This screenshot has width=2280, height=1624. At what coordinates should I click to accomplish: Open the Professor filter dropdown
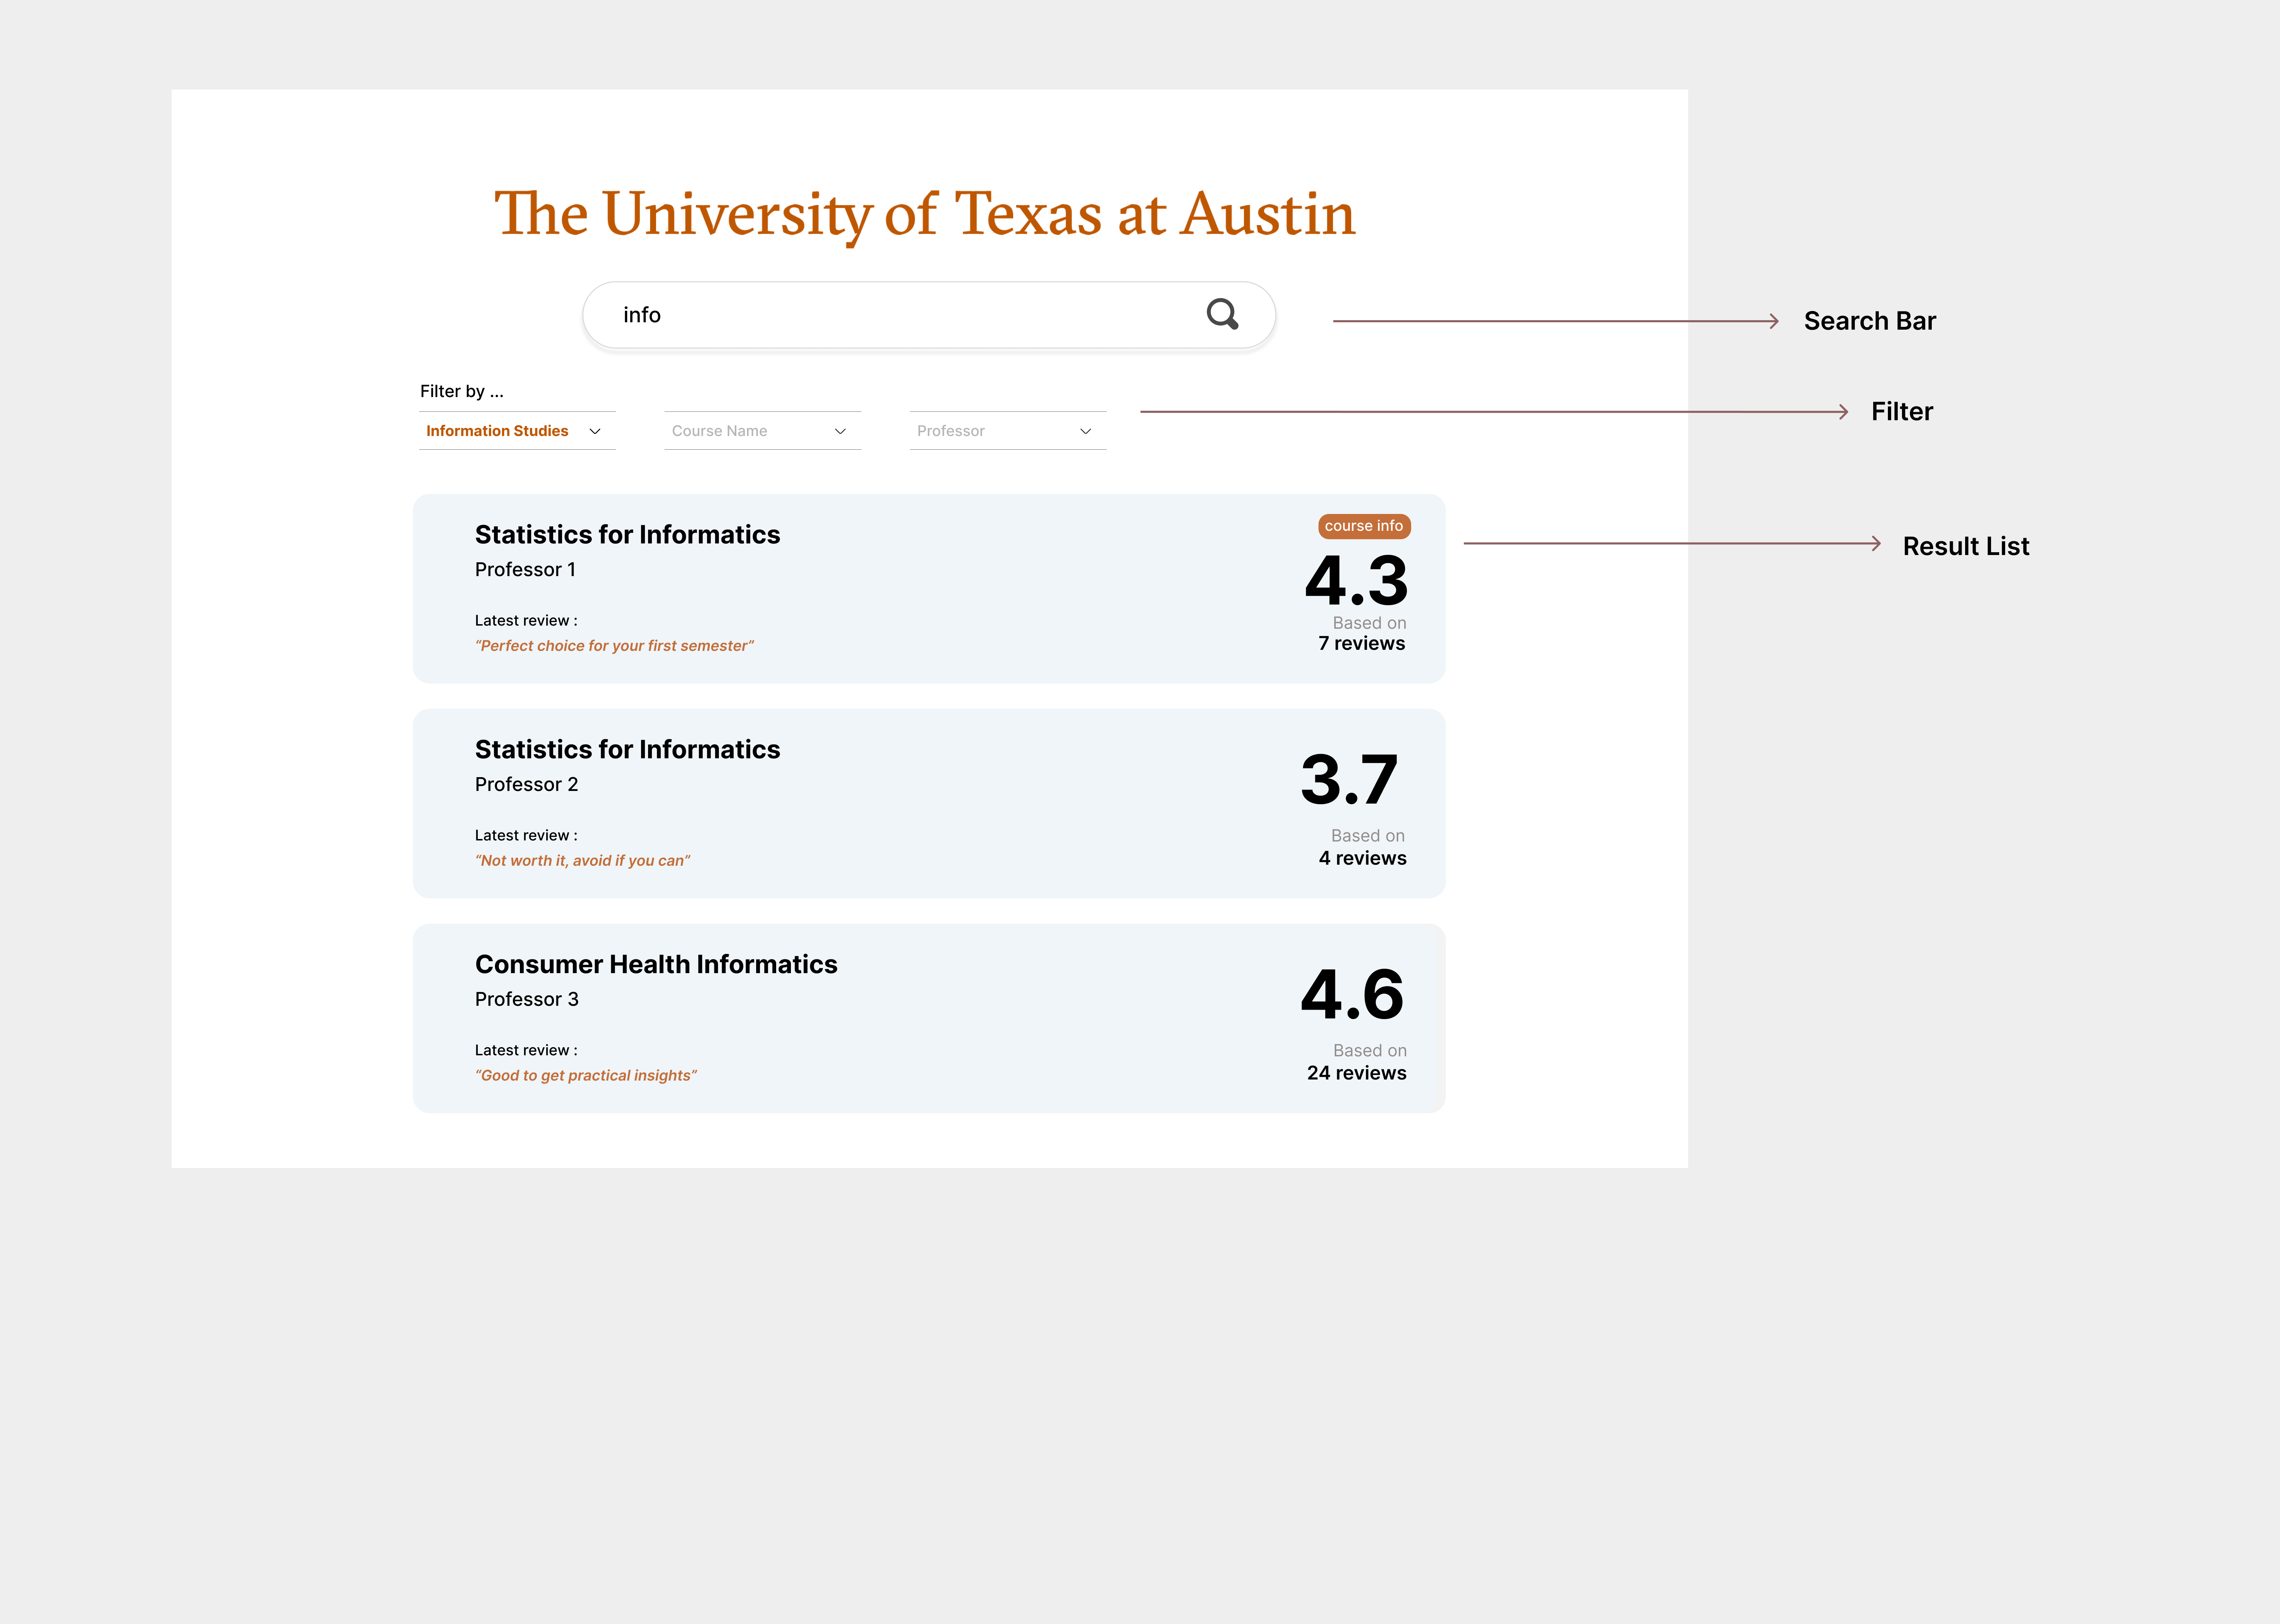1007,431
